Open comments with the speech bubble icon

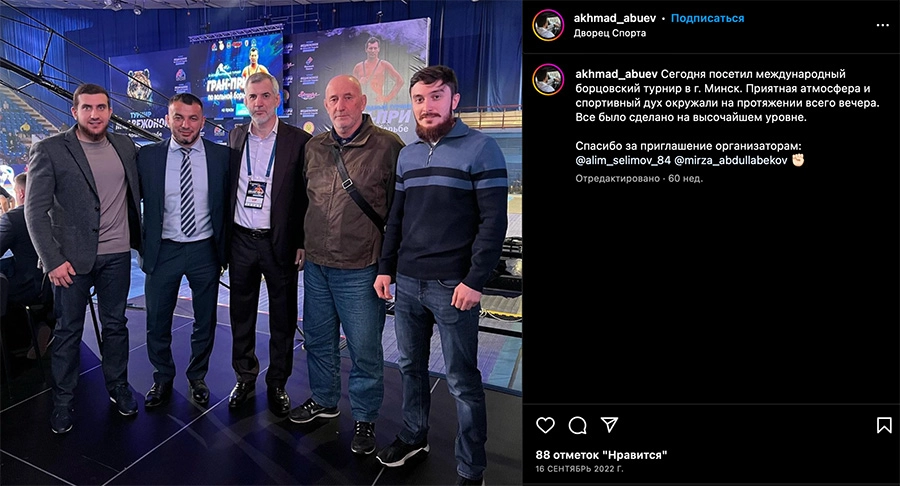click(x=577, y=425)
